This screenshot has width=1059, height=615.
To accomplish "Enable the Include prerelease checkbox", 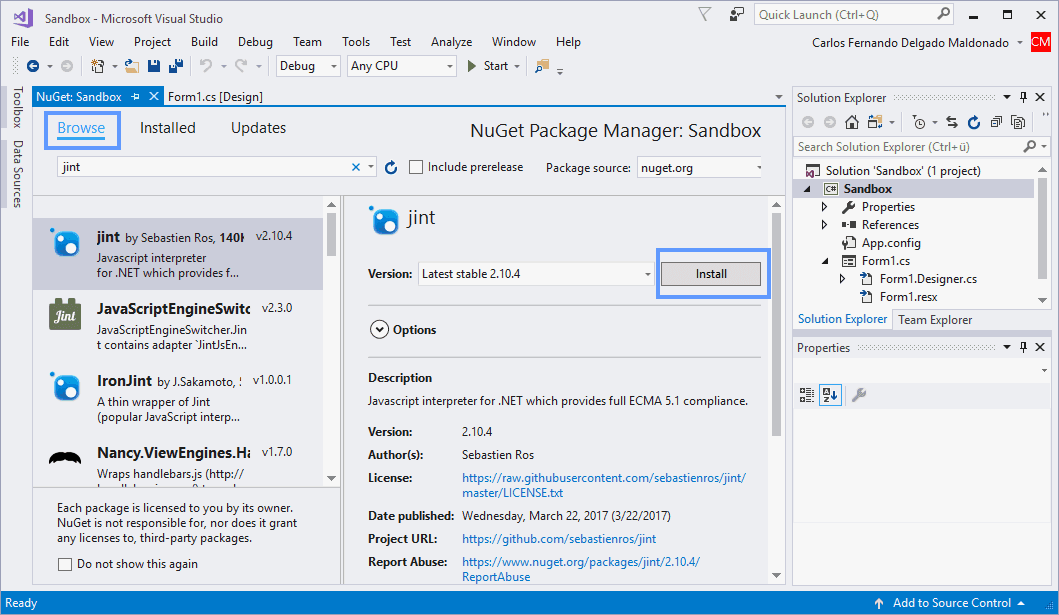I will [x=416, y=168].
